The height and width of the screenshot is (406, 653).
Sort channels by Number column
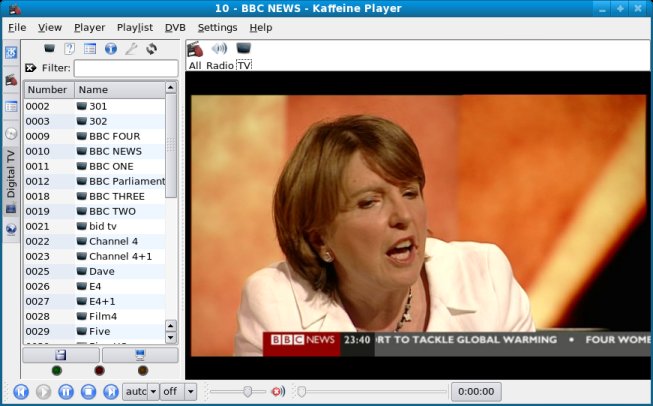point(49,90)
